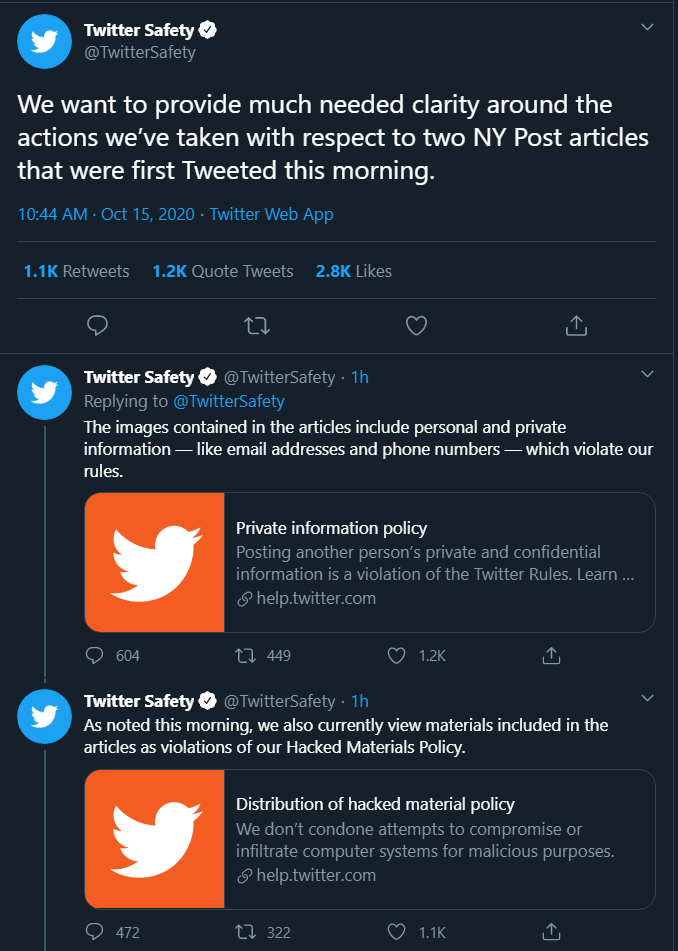Share the private information policy reply tweet

coord(551,656)
